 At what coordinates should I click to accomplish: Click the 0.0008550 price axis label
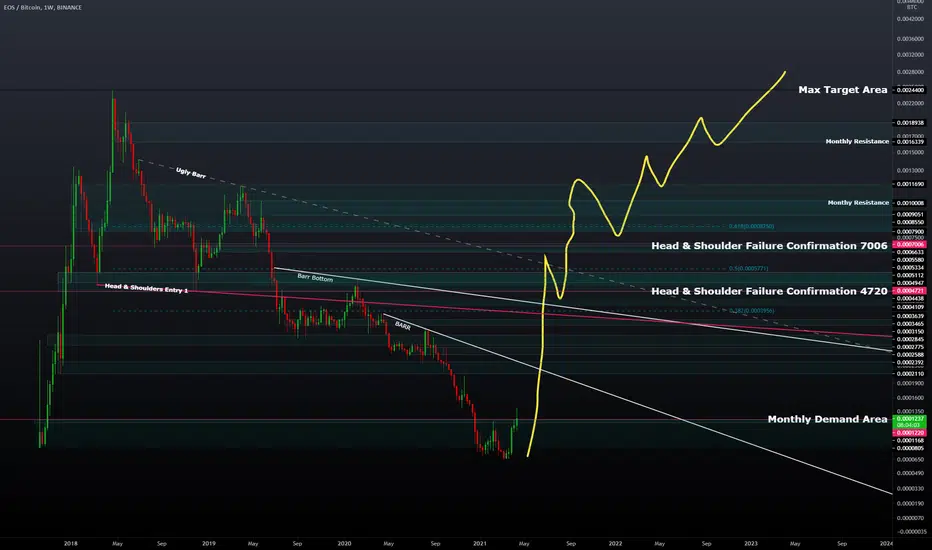click(910, 222)
